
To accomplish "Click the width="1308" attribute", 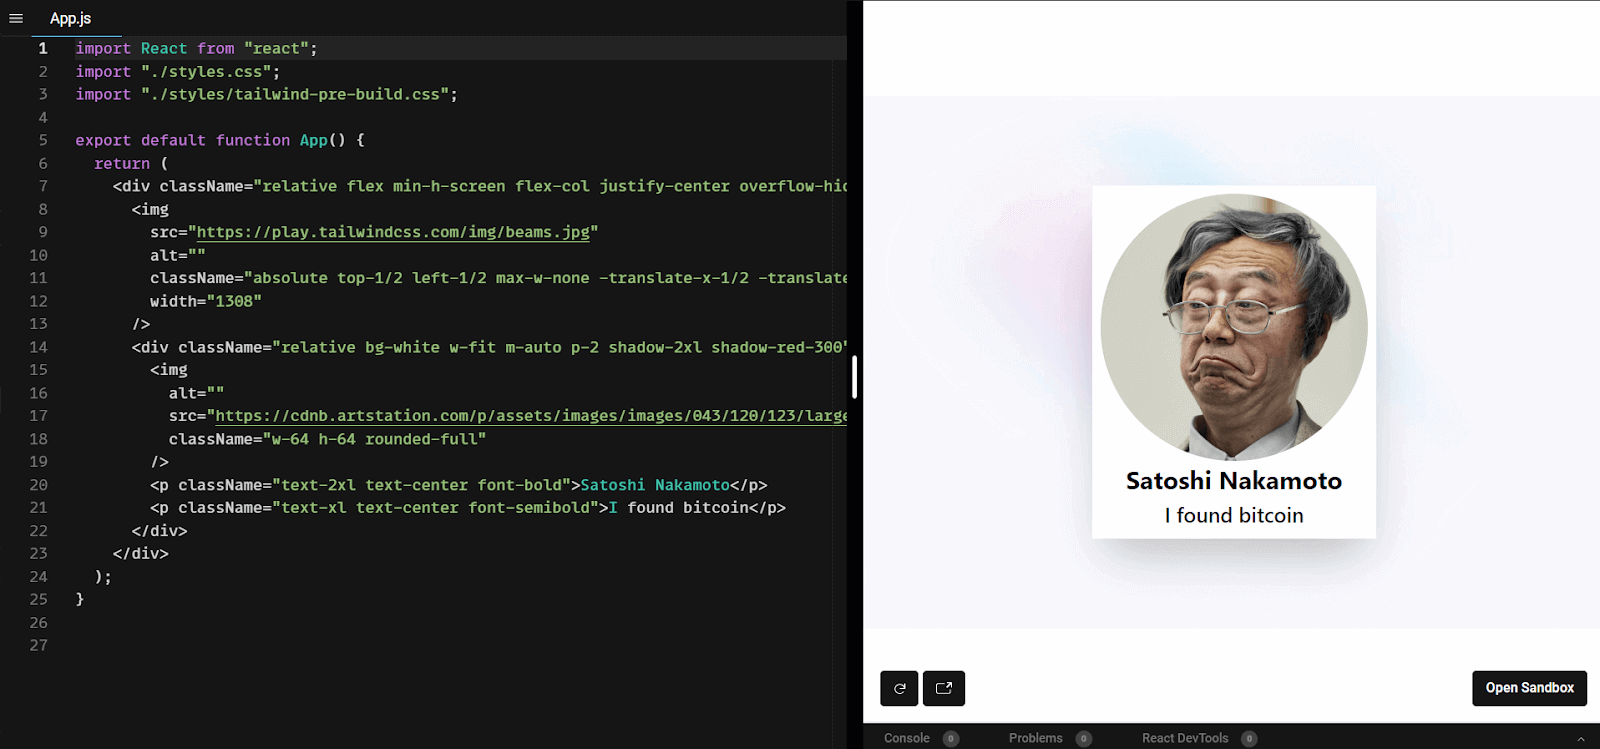I will pyautogui.click(x=206, y=301).
